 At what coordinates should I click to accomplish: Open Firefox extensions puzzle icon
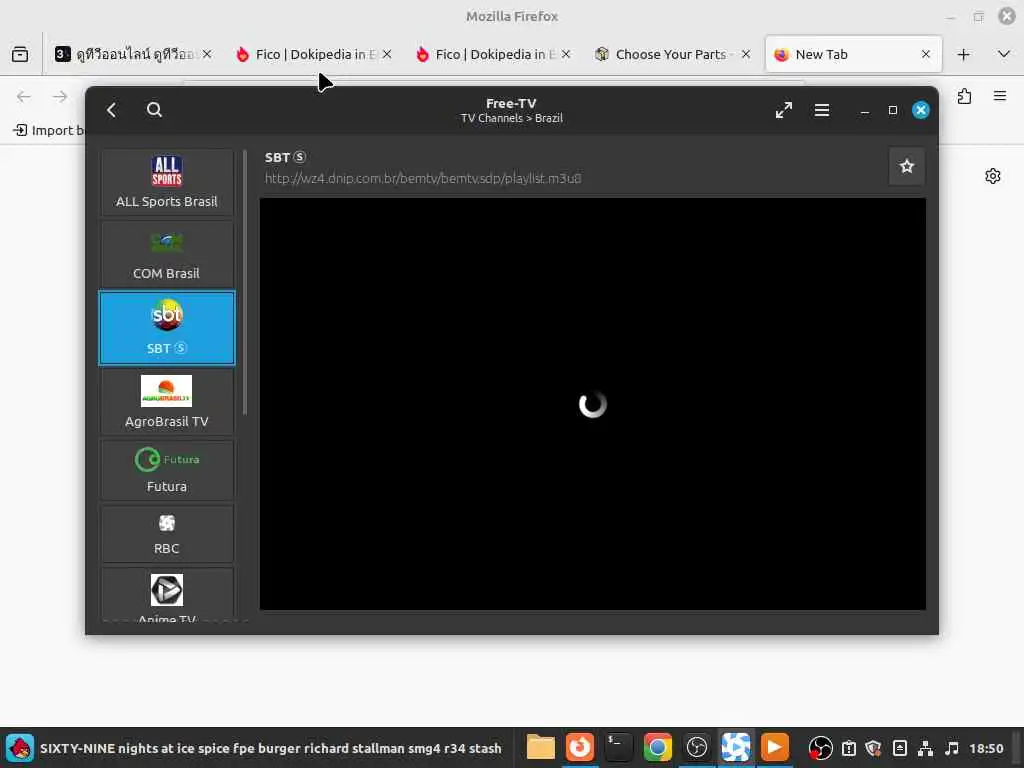pyautogui.click(x=964, y=97)
